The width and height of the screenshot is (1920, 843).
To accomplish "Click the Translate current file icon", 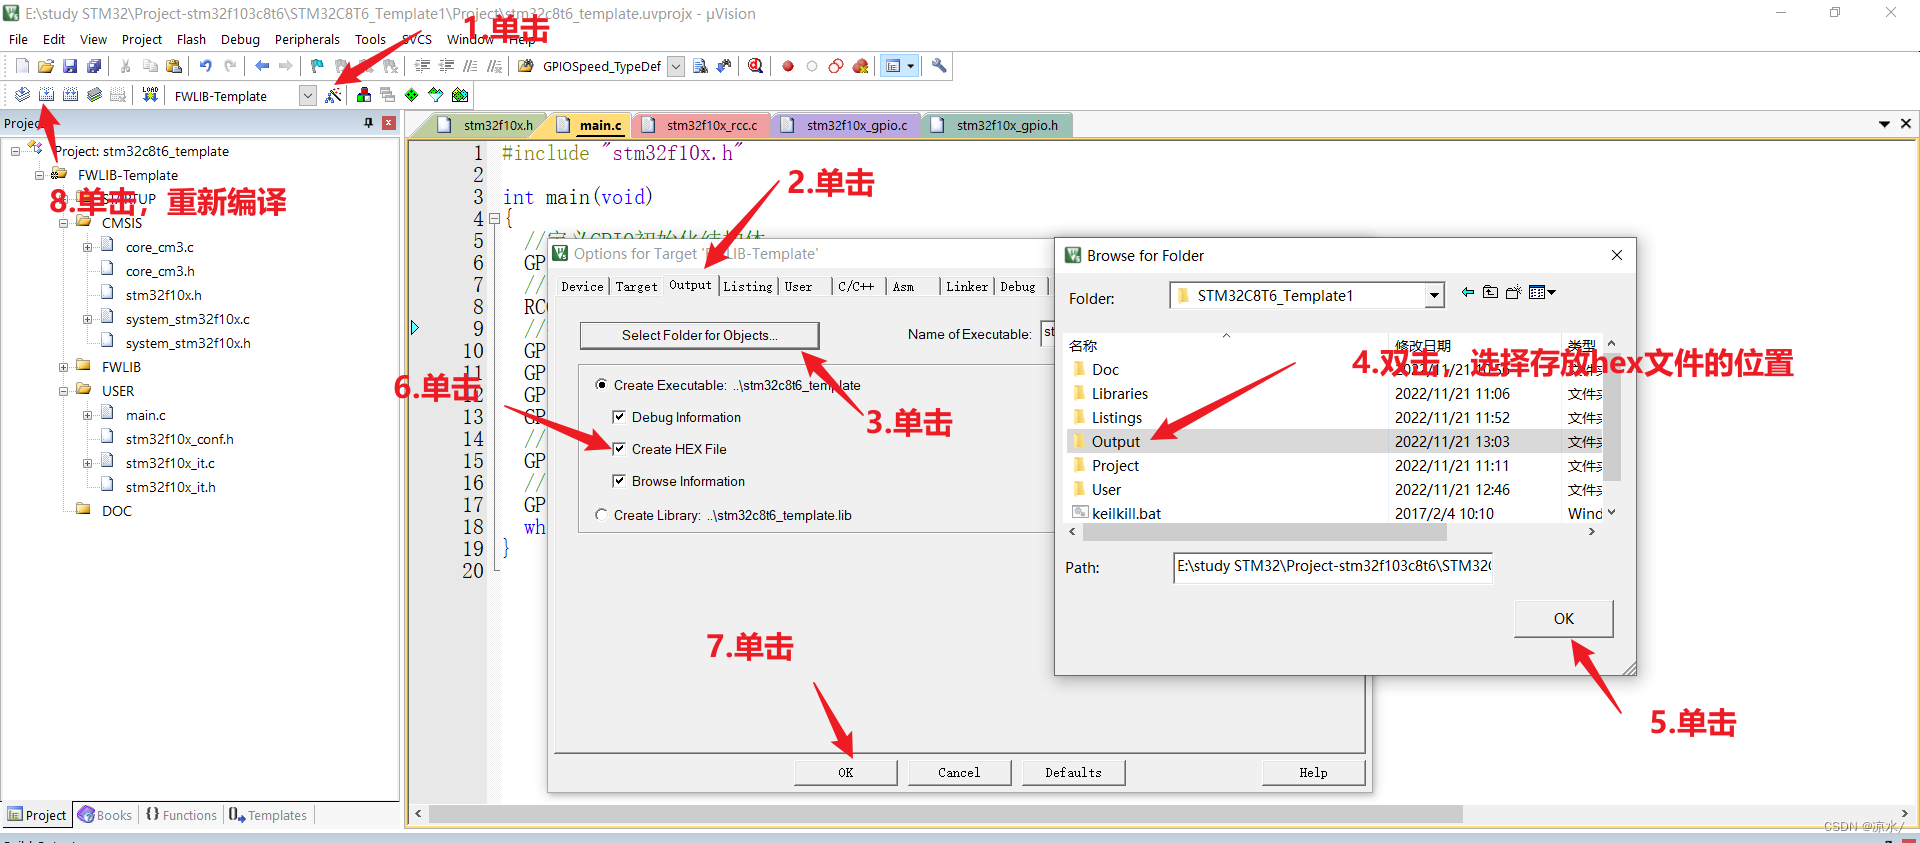I will [x=22, y=95].
